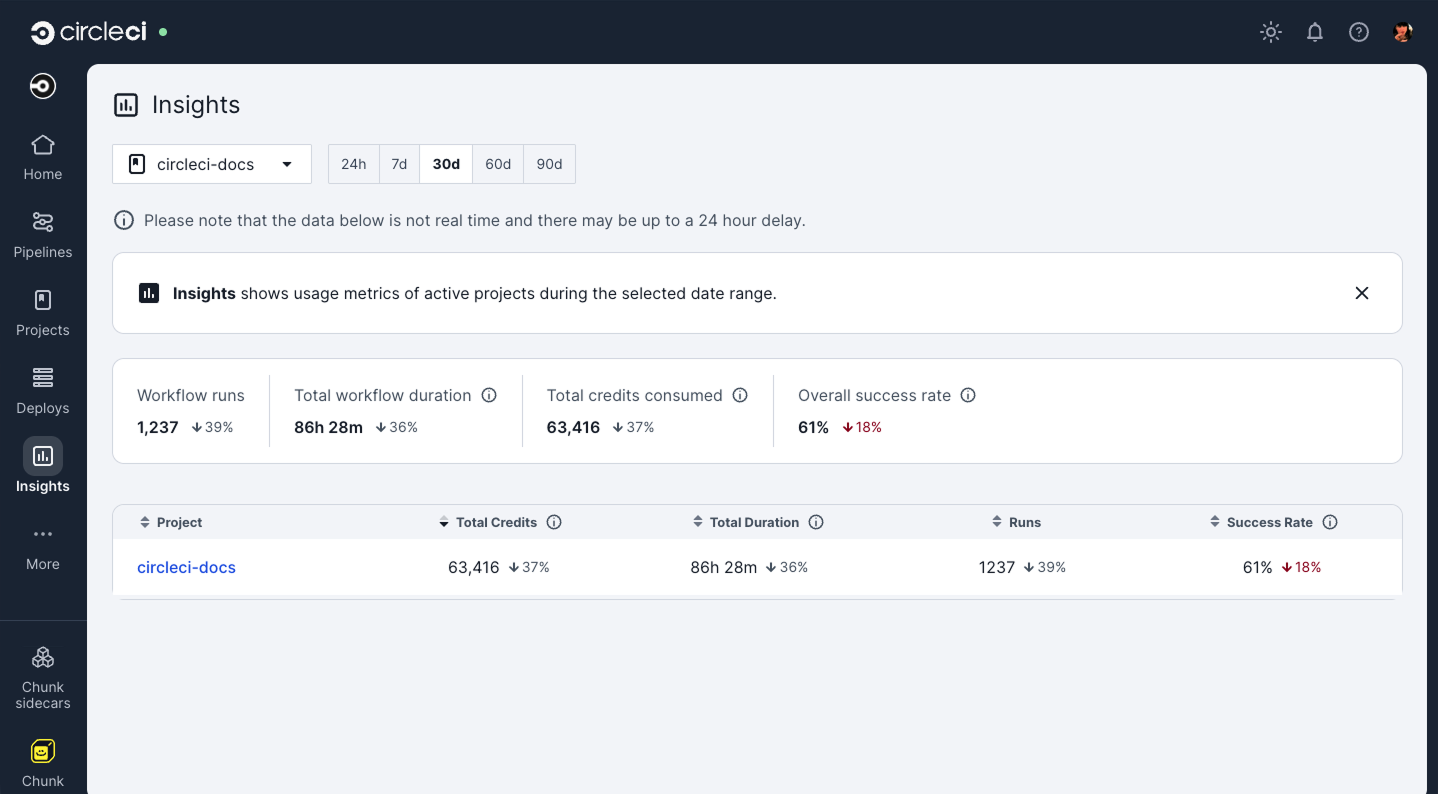Click Insights chart icon beside page title
Screen dimensions: 1438x794
(x=126, y=105)
